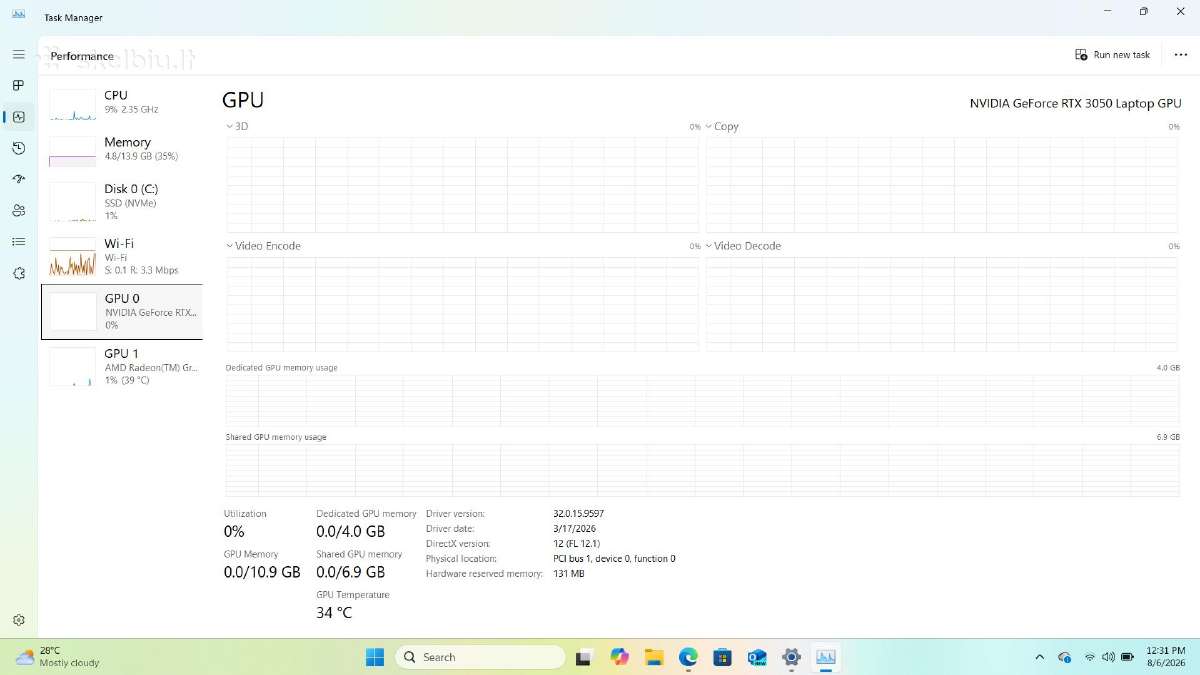1200x675 pixels.
Task: Select GPU 0 NVIDIA GeForce item
Action: pos(121,311)
